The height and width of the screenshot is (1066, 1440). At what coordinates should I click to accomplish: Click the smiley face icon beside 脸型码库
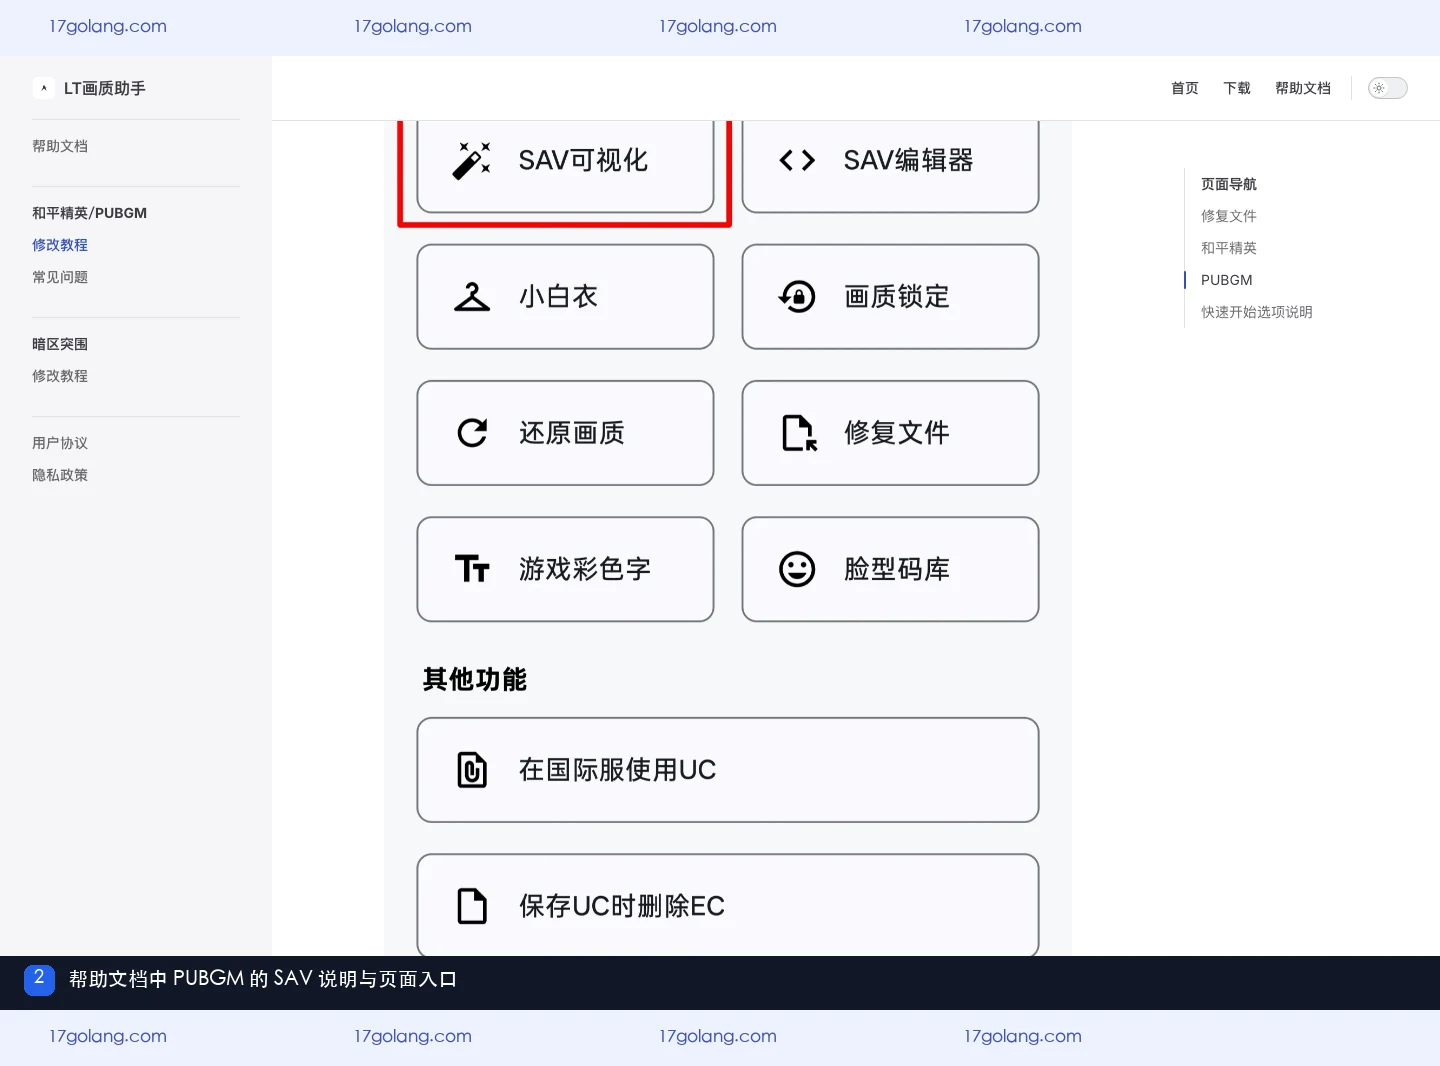797,569
